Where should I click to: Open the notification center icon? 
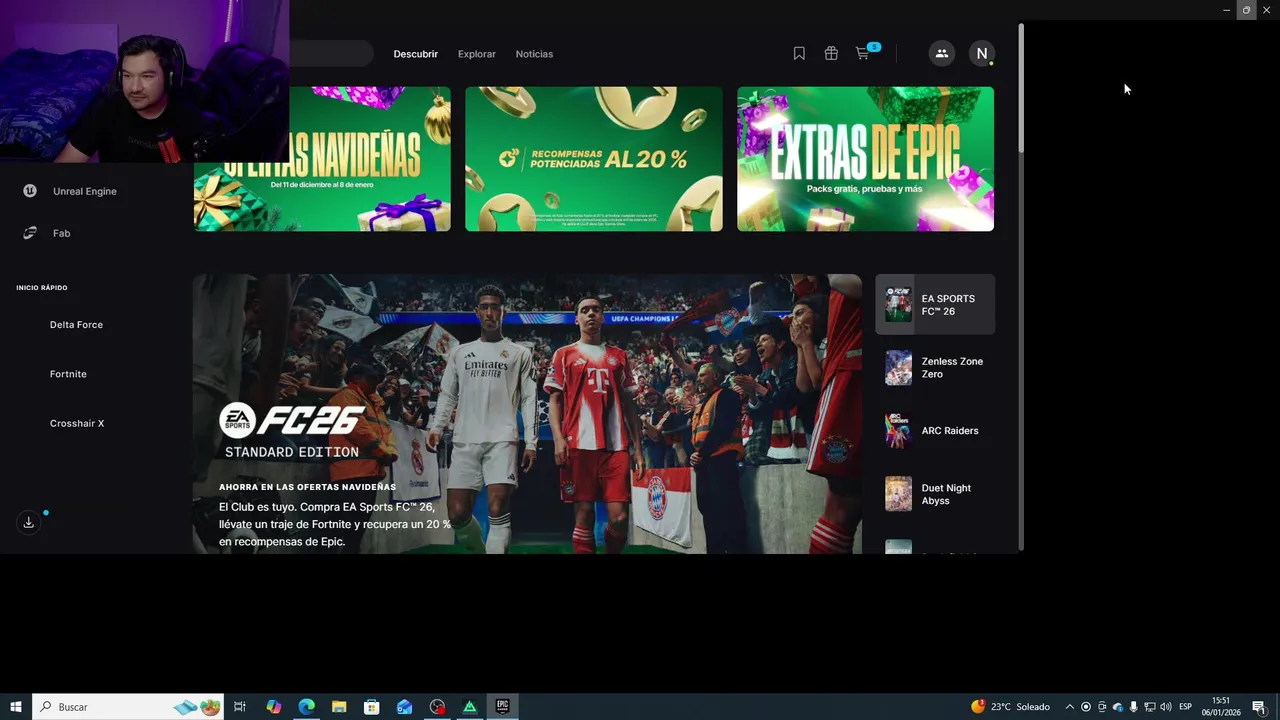[1259, 707]
